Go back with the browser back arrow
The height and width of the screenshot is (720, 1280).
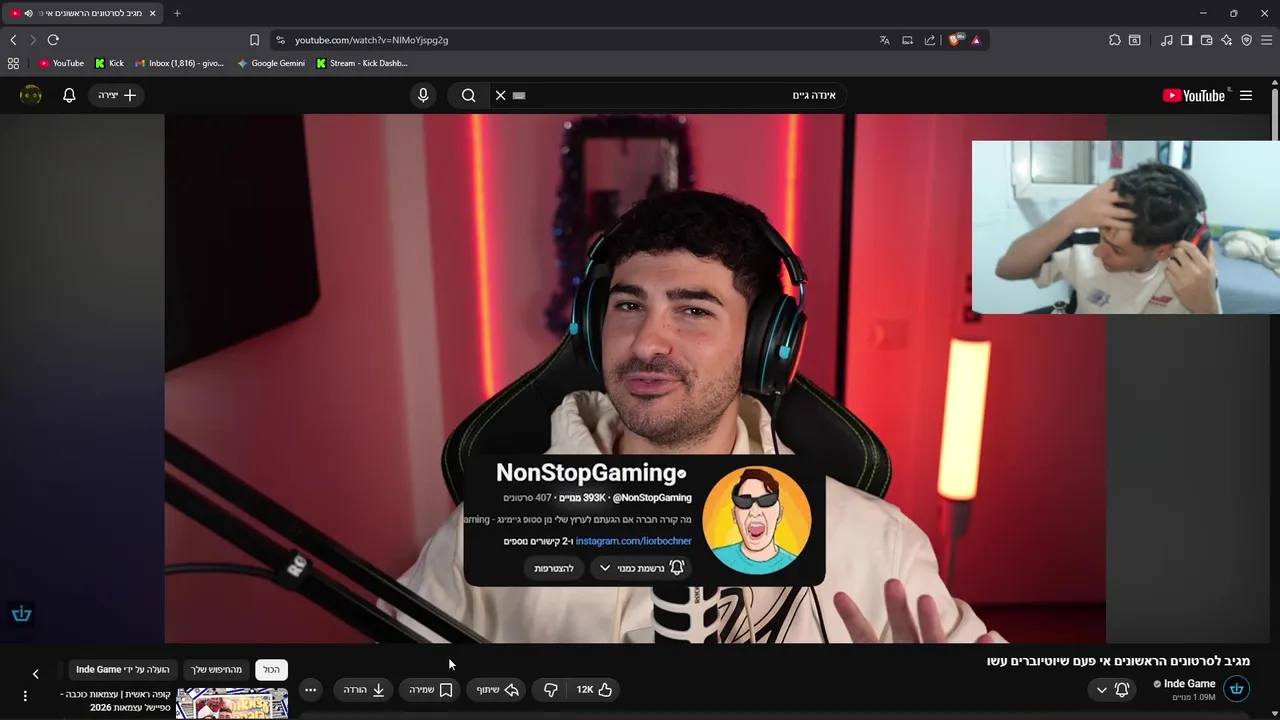coord(13,40)
